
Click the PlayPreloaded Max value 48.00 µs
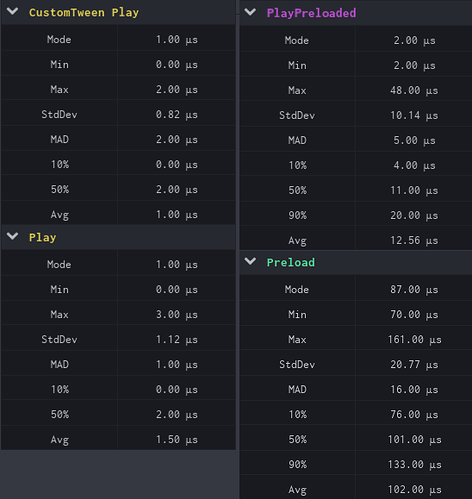[x=414, y=90]
